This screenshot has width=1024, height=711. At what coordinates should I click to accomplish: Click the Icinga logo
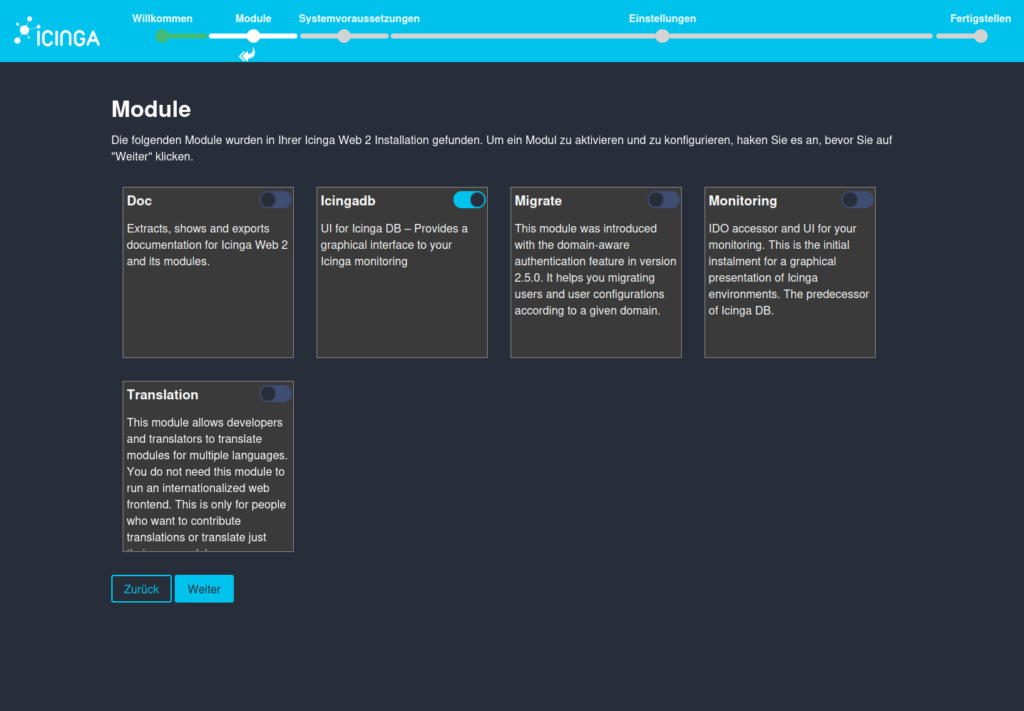[57, 34]
